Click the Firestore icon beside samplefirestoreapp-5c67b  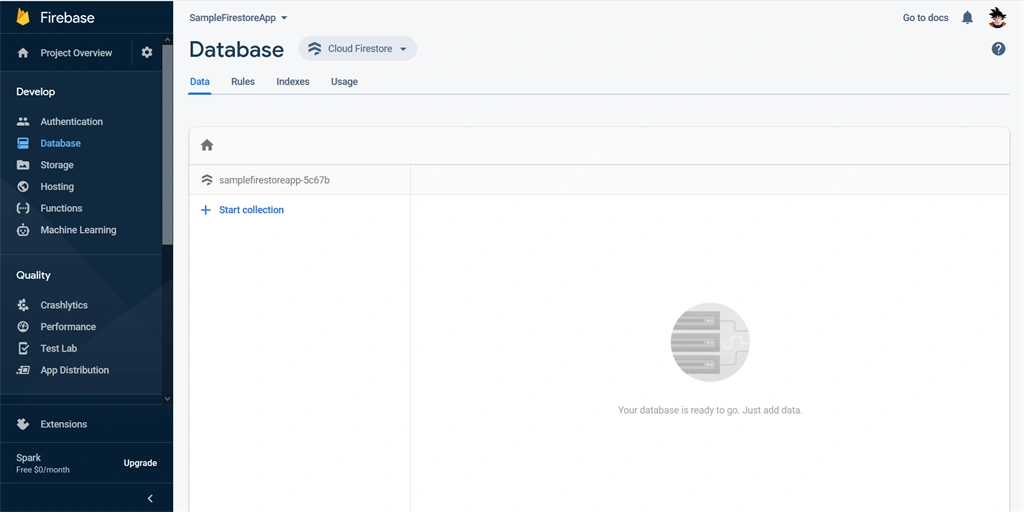pos(207,180)
